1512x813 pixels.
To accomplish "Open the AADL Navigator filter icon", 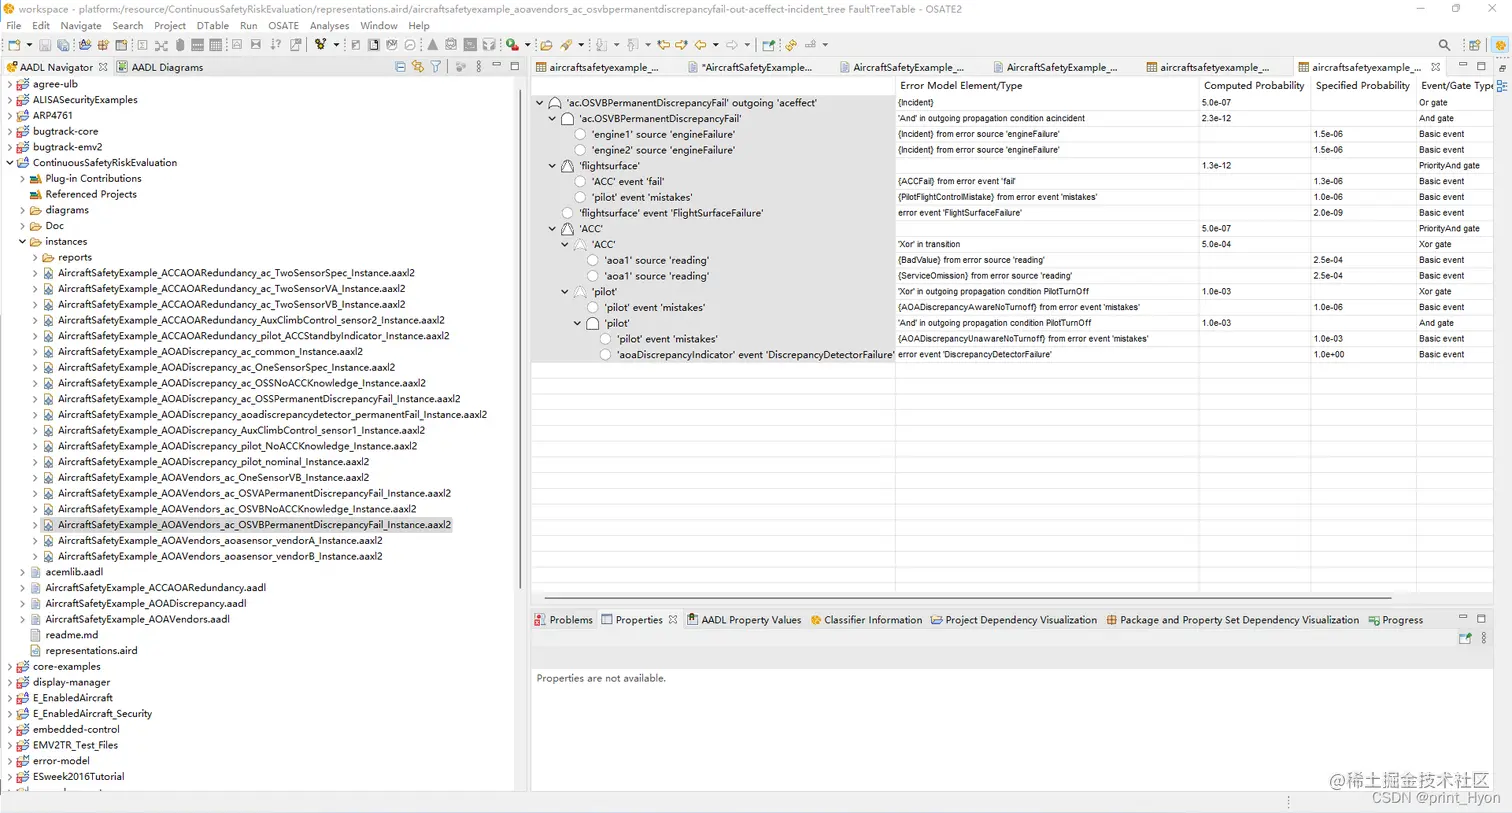I will [x=436, y=67].
